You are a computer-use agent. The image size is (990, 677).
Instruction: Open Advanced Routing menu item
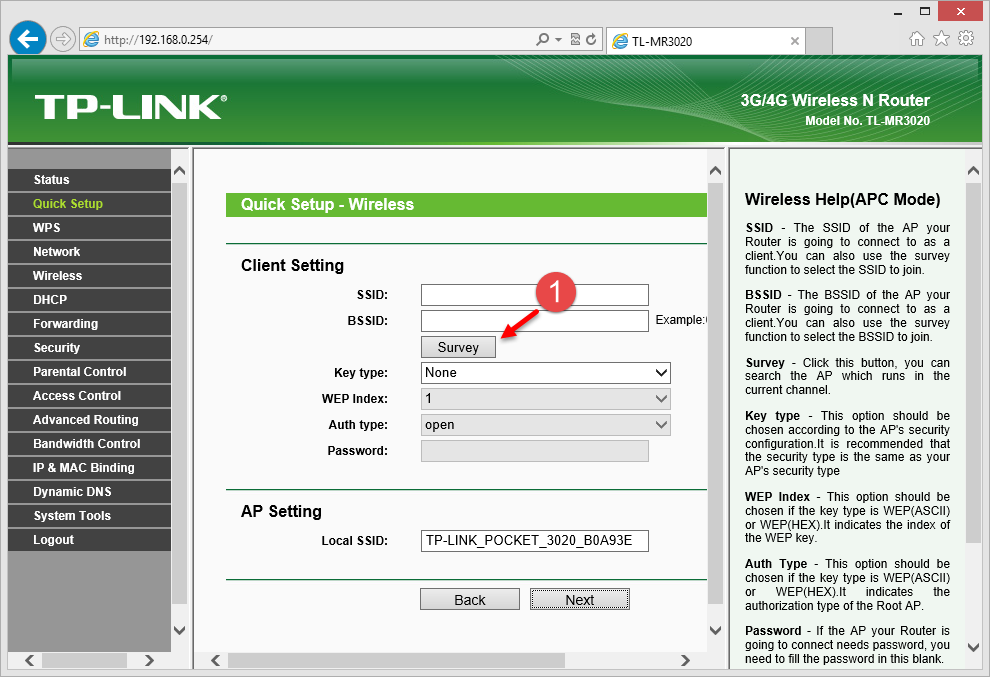[89, 419]
